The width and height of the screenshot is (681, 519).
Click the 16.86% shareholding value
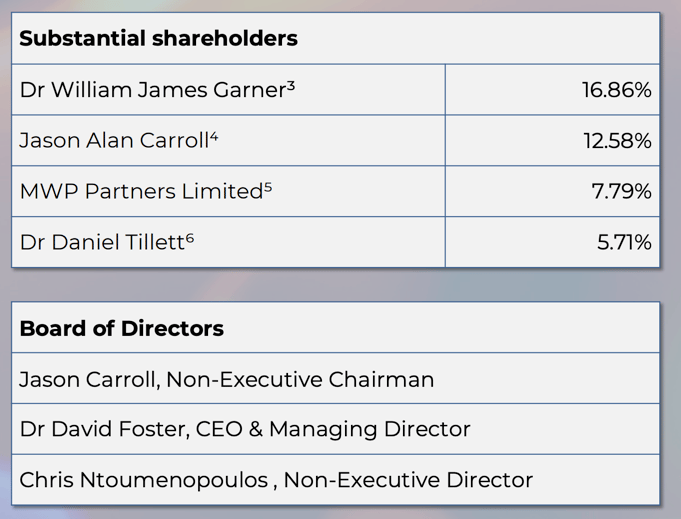(616, 90)
